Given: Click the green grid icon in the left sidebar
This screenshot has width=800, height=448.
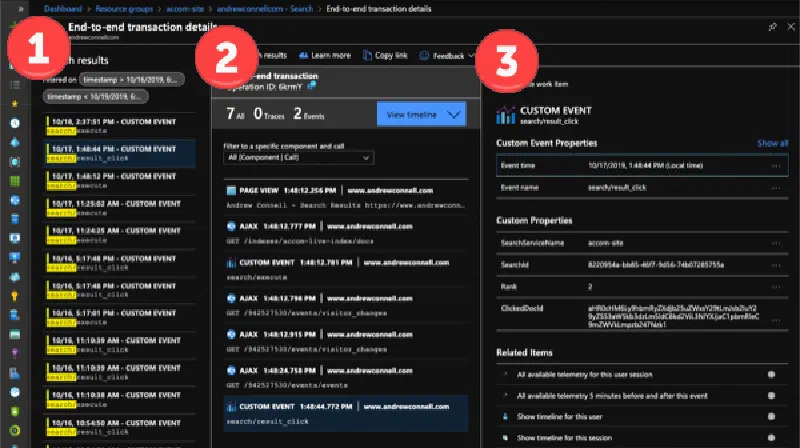Looking at the screenshot, I should click(x=15, y=181).
